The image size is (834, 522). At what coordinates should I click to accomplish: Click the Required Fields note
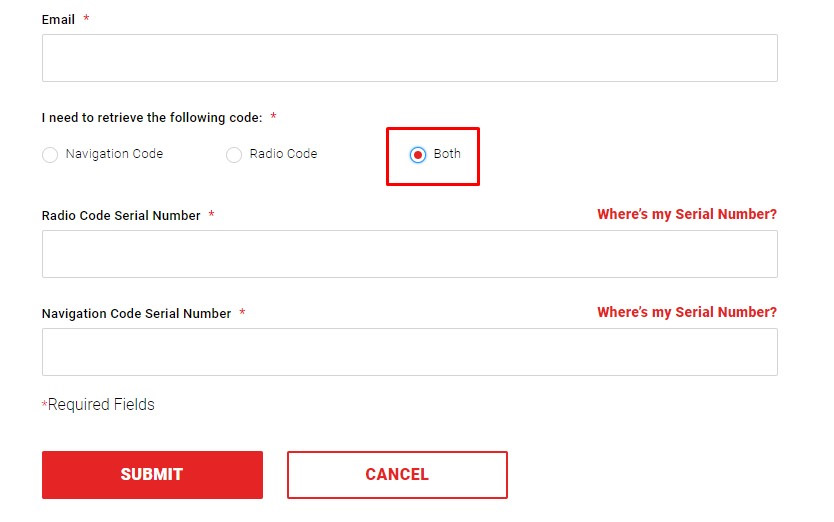[100, 405]
